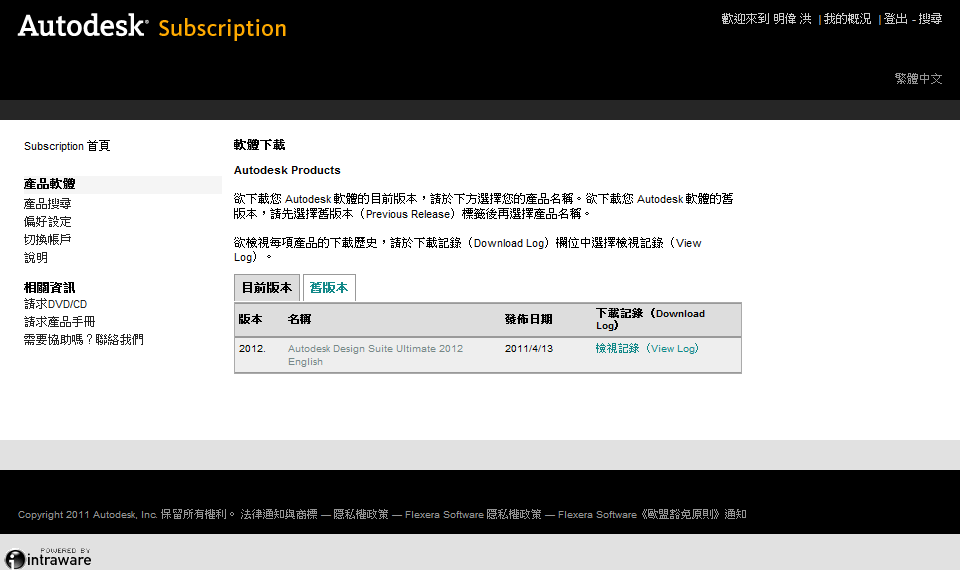Screen dimensions: 960x570
Task: Click the intraware powered-by logo
Action: coord(48,558)
